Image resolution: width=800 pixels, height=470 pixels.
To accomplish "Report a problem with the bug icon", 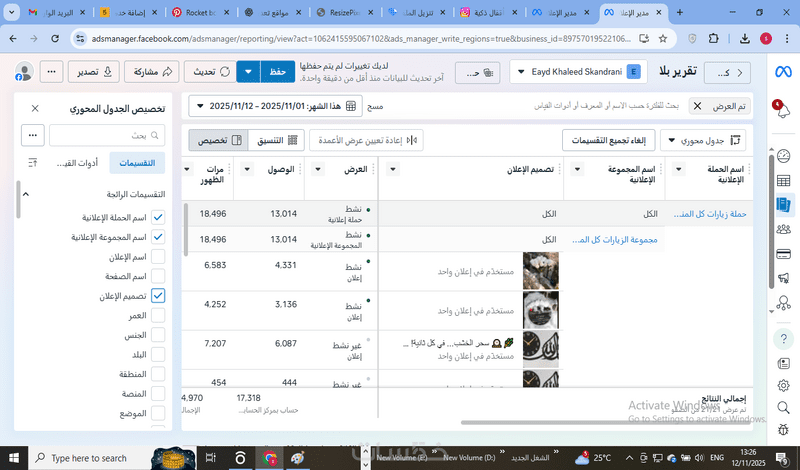I will (x=783, y=429).
